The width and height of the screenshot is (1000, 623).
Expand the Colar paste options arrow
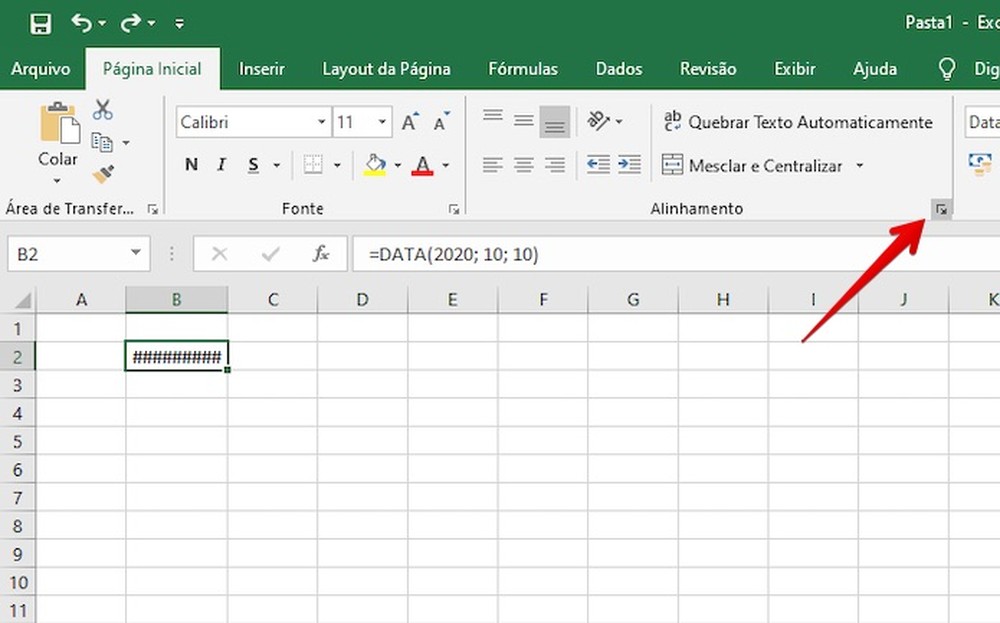tap(57, 181)
